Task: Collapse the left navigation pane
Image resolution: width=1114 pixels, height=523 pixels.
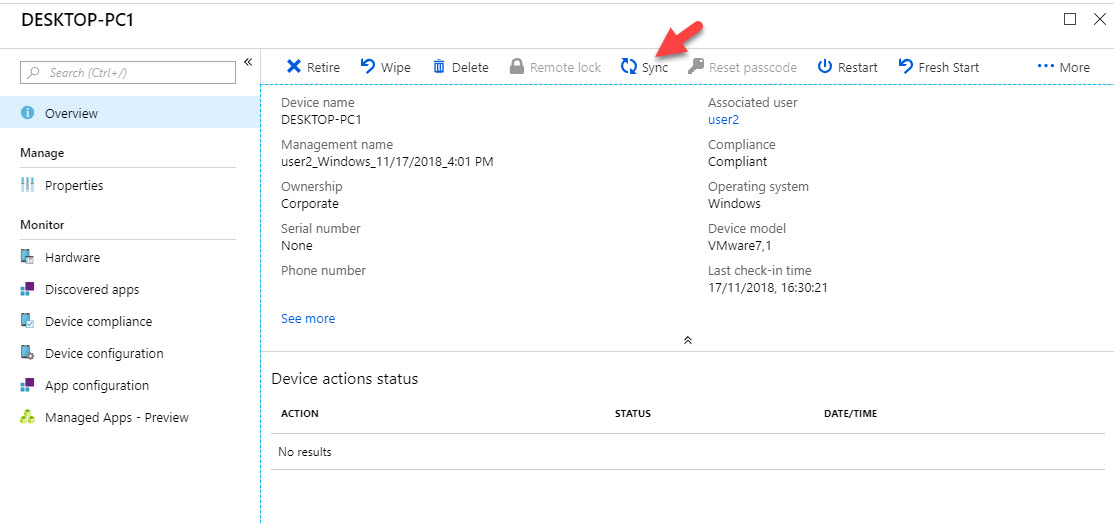Action: [248, 63]
